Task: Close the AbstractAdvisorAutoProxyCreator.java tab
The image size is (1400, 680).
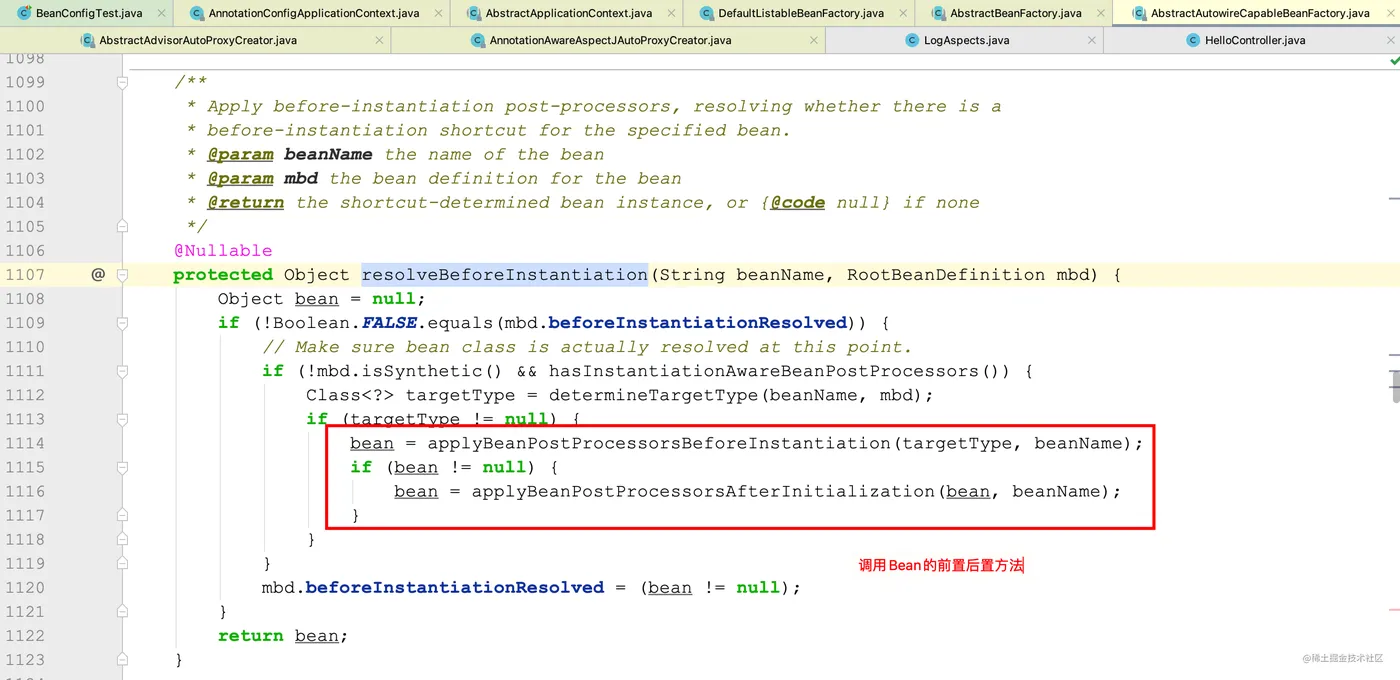Action: [x=379, y=41]
